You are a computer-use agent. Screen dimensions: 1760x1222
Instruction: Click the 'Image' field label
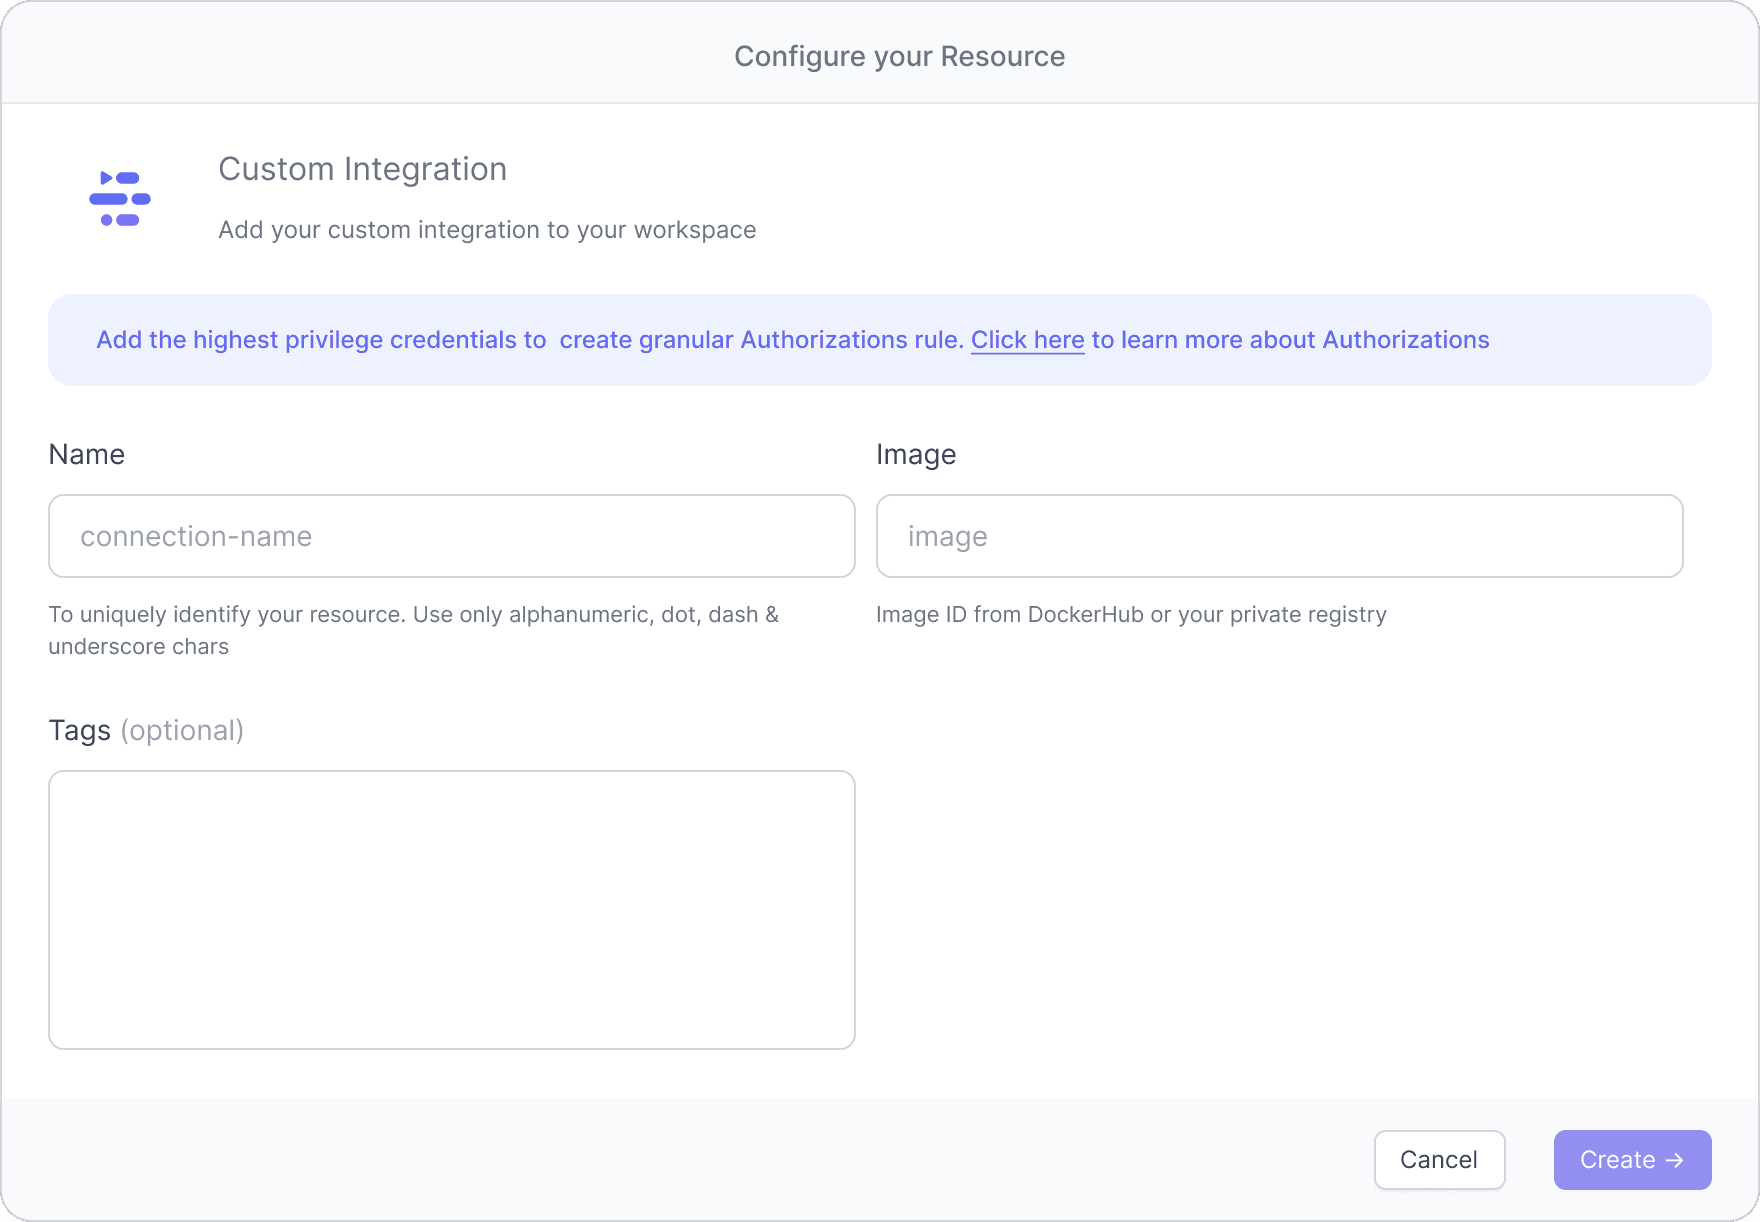(916, 455)
